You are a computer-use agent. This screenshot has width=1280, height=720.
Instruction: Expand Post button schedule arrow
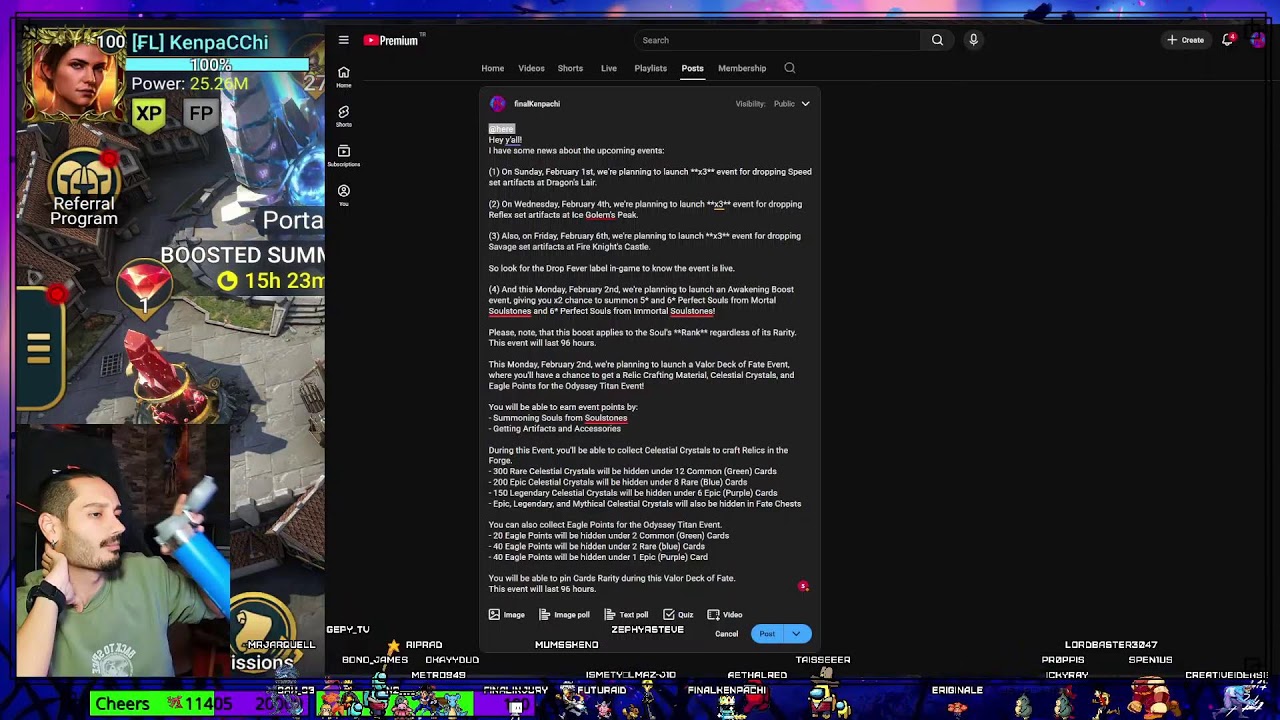pos(796,634)
